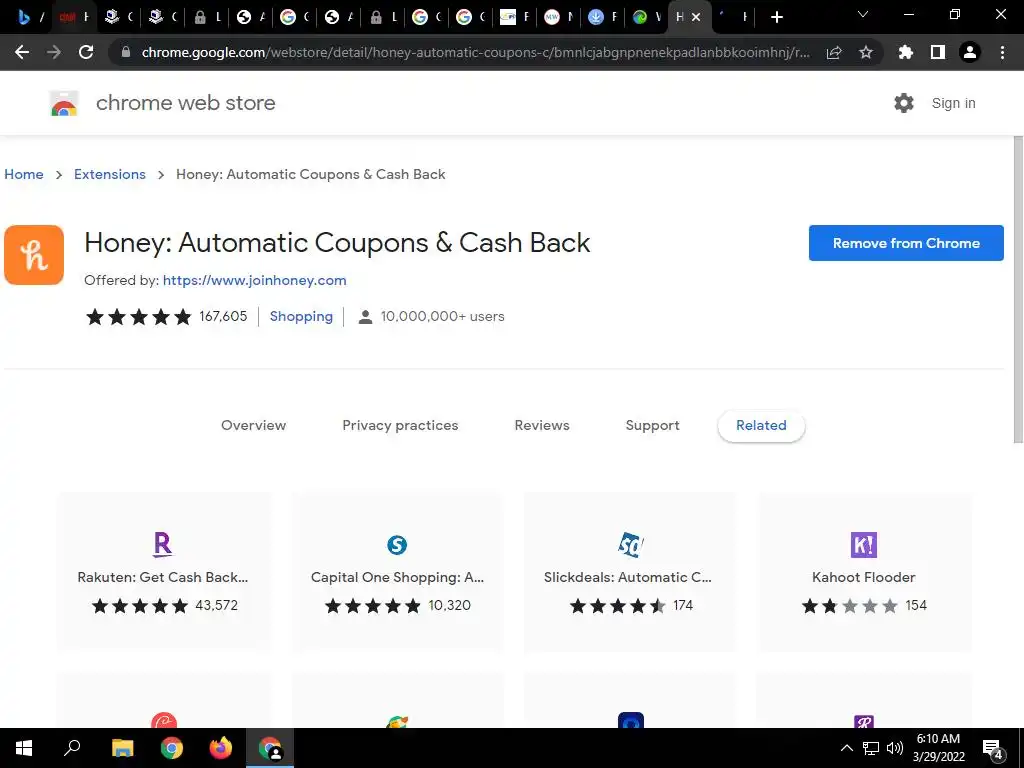1024x768 pixels.
Task: Open the Privacy practices tab
Action: pos(400,425)
